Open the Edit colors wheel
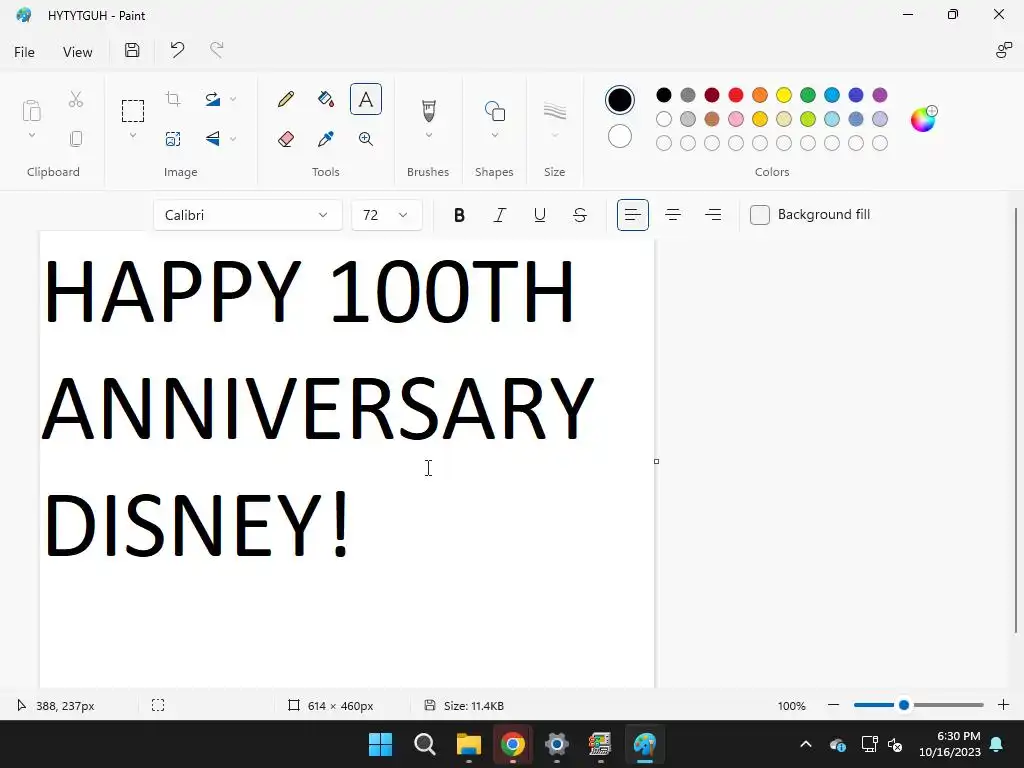This screenshot has height=768, width=1024. (923, 119)
